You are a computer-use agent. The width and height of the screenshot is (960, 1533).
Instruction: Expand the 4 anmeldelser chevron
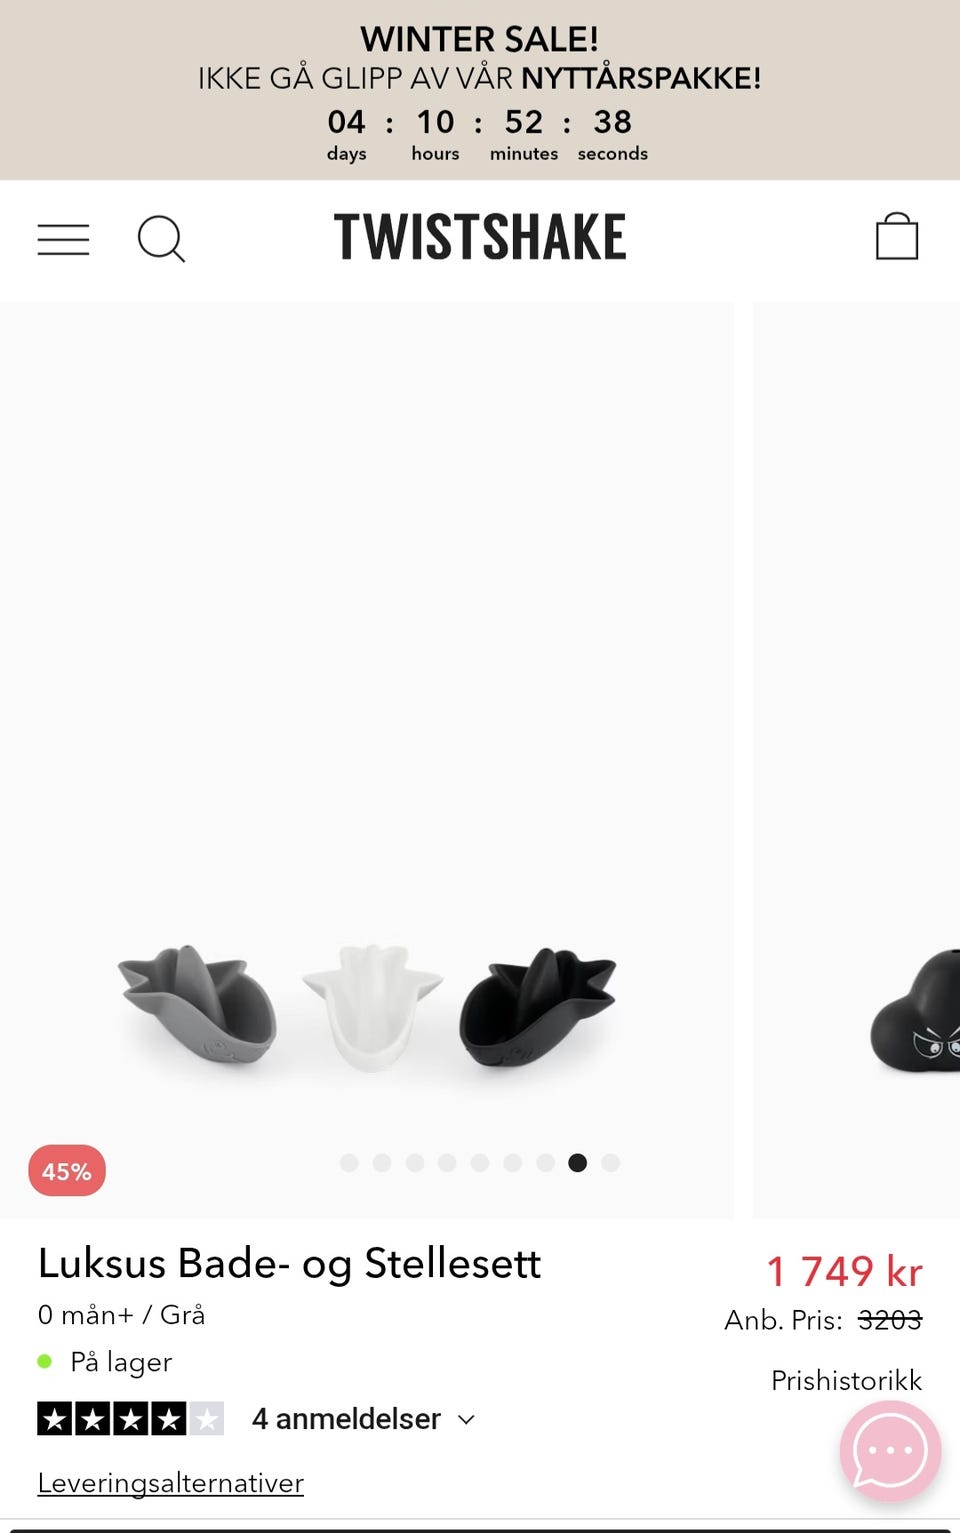click(x=466, y=1419)
